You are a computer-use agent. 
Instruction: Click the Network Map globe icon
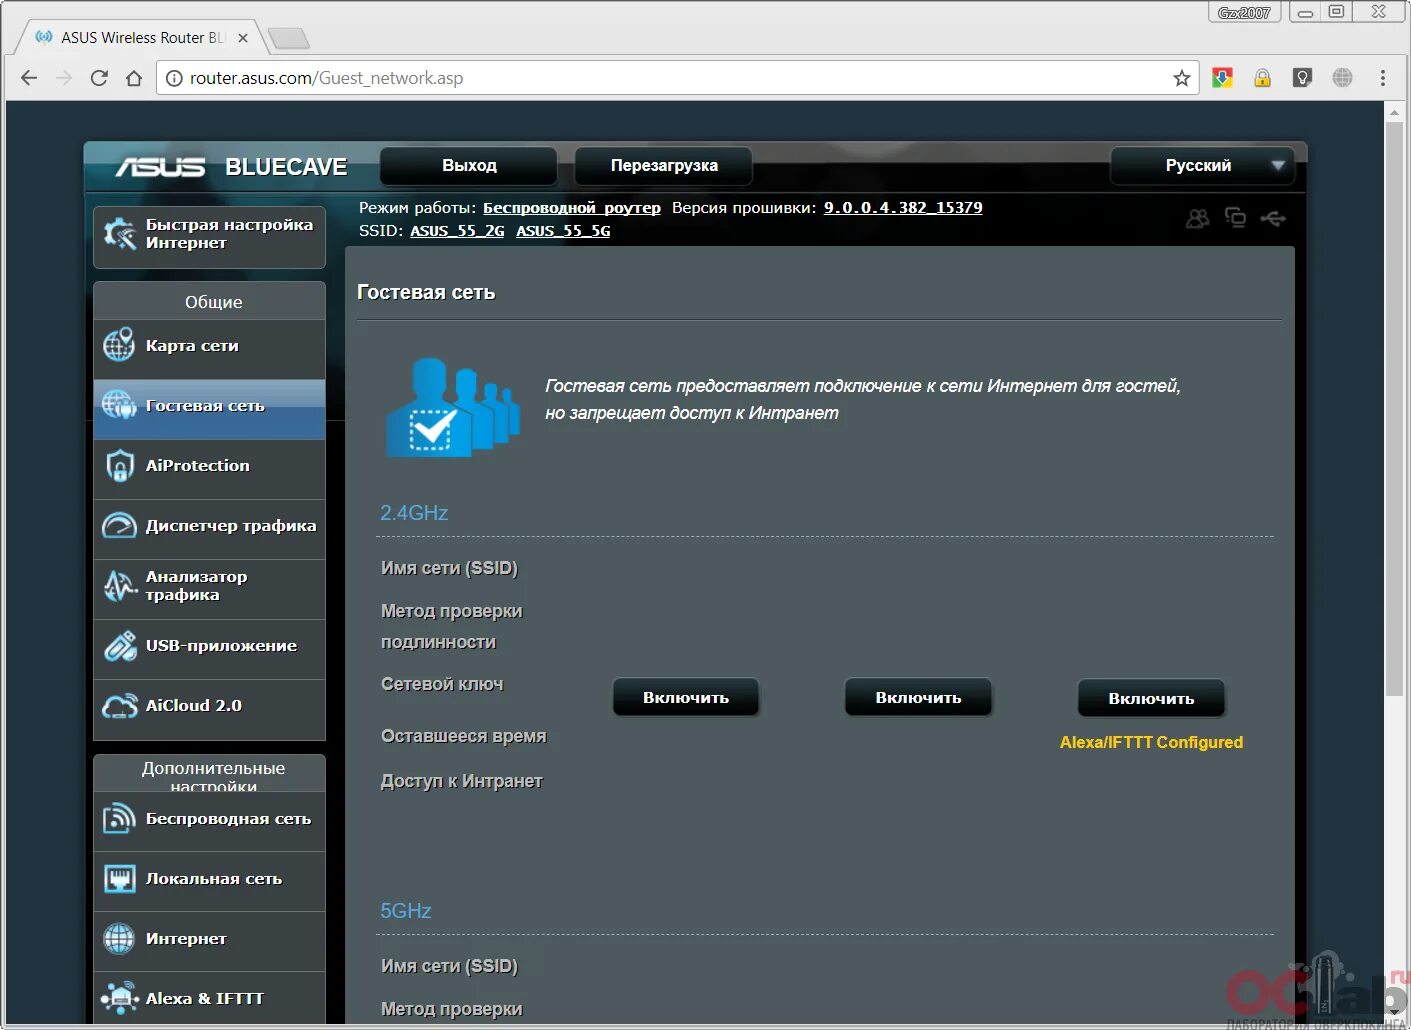click(119, 345)
